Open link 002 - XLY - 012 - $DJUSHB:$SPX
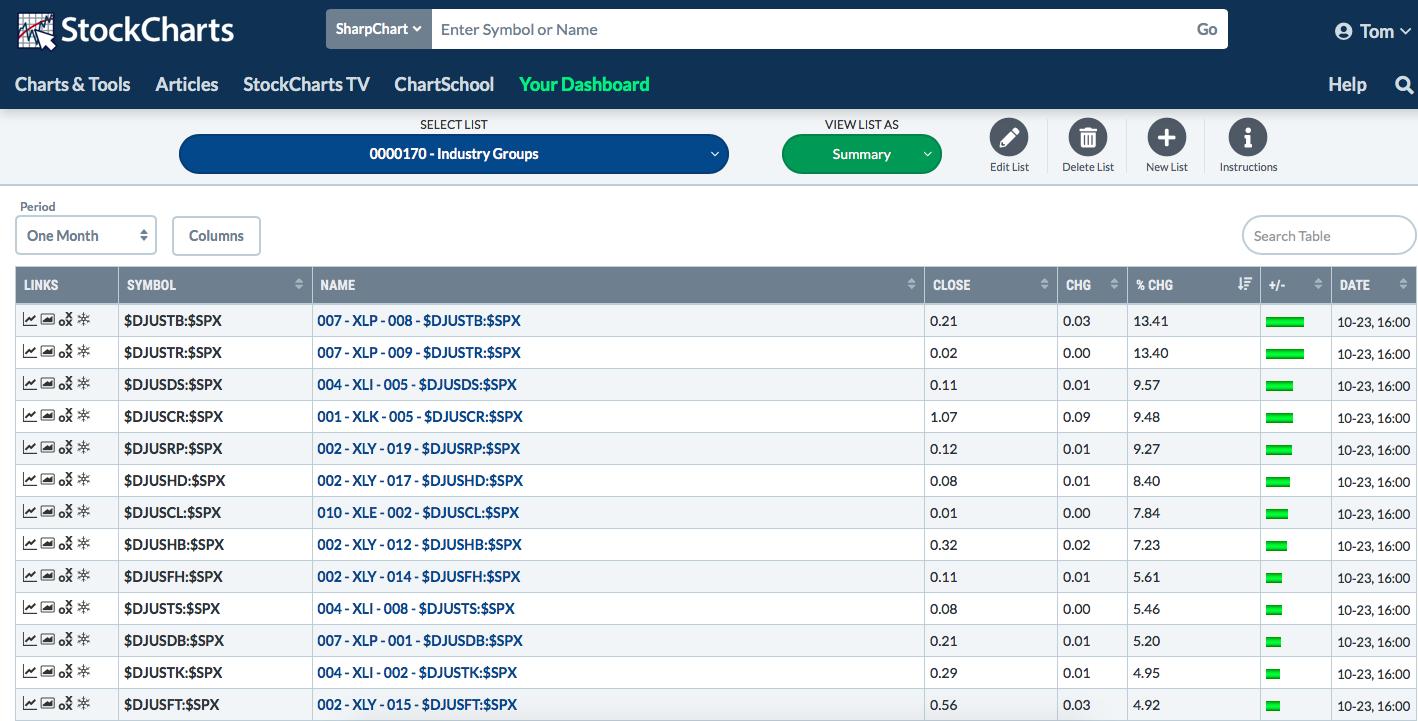Viewport: 1418px width, 721px height. (x=419, y=545)
